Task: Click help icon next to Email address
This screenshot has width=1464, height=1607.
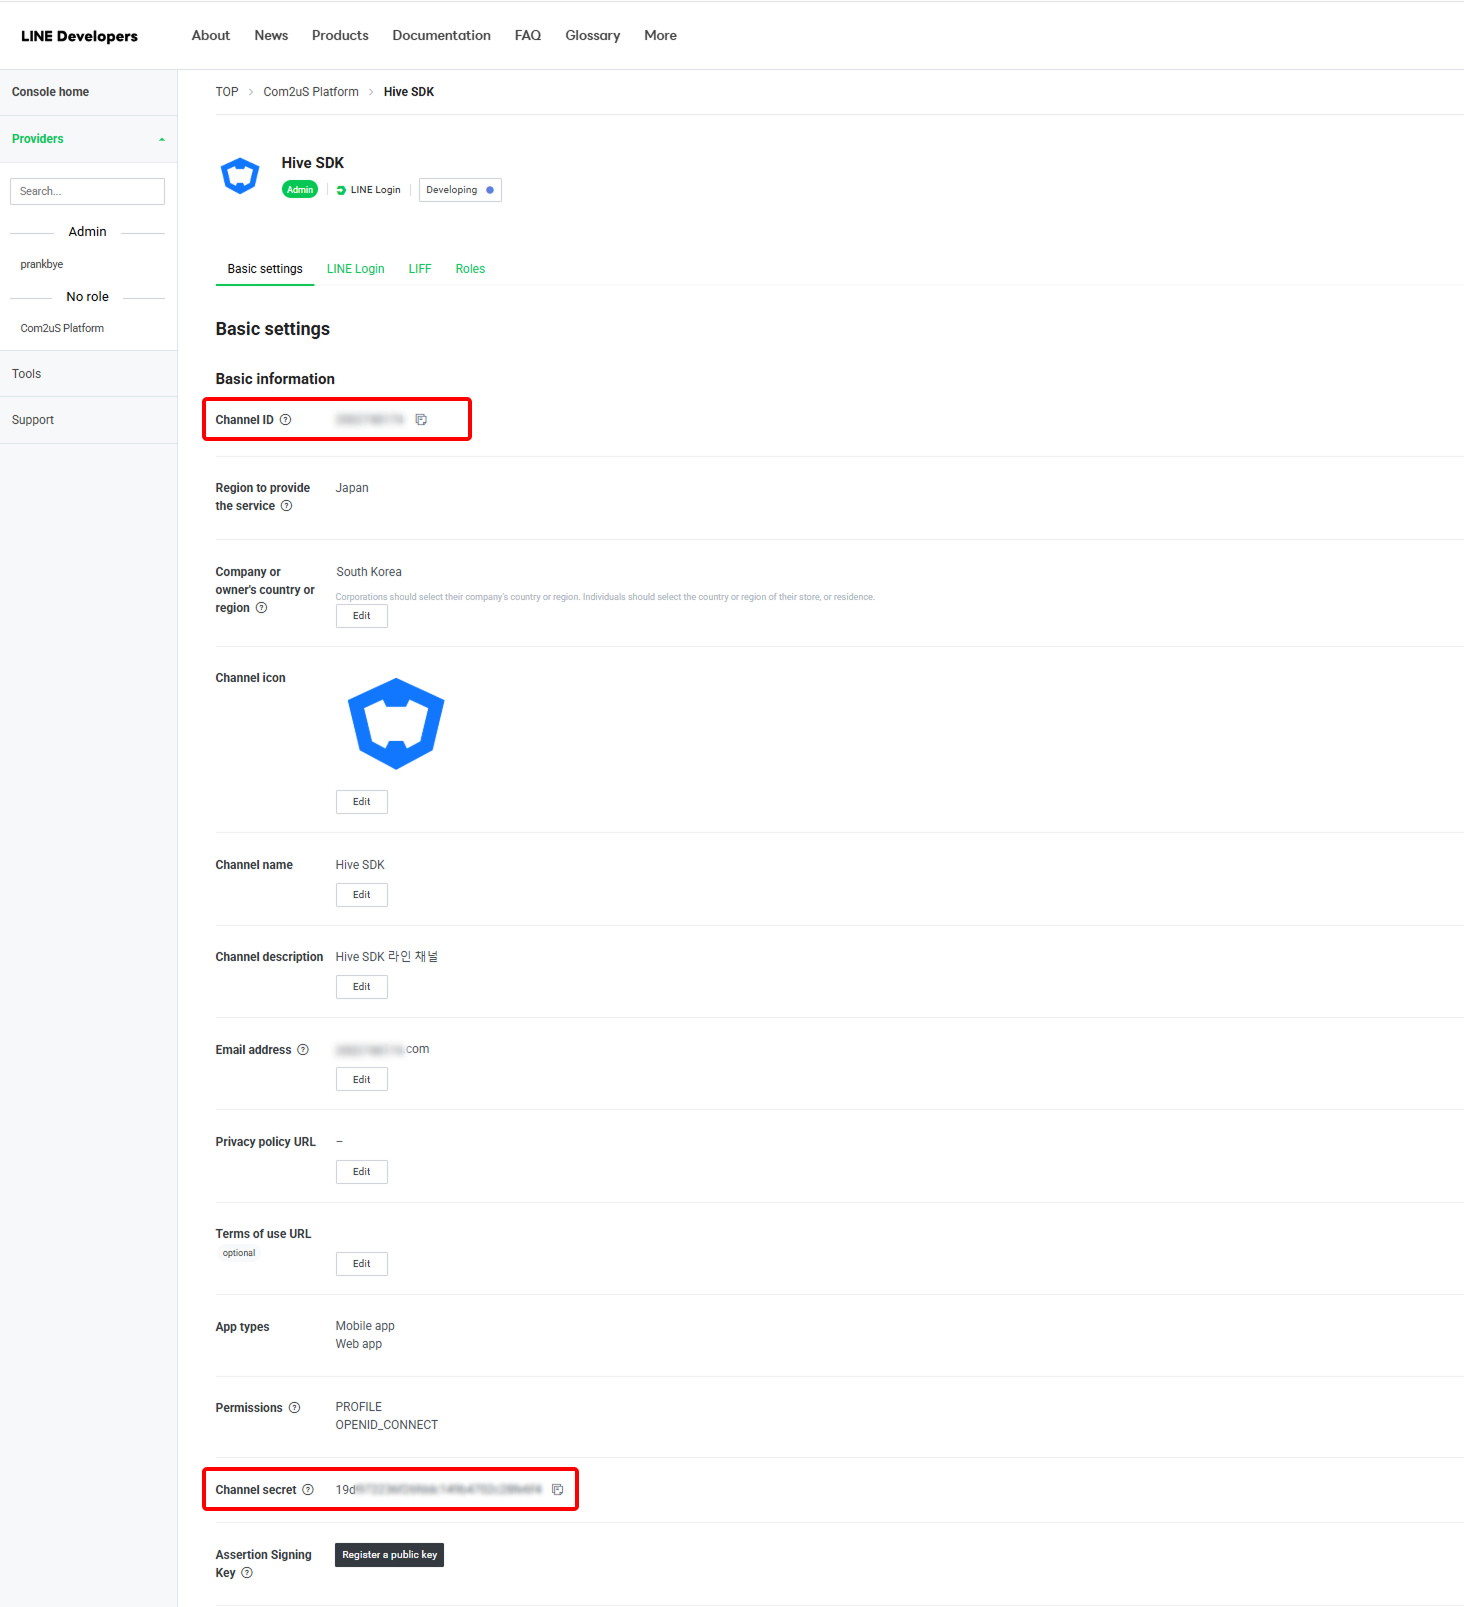Action: coord(303,1050)
